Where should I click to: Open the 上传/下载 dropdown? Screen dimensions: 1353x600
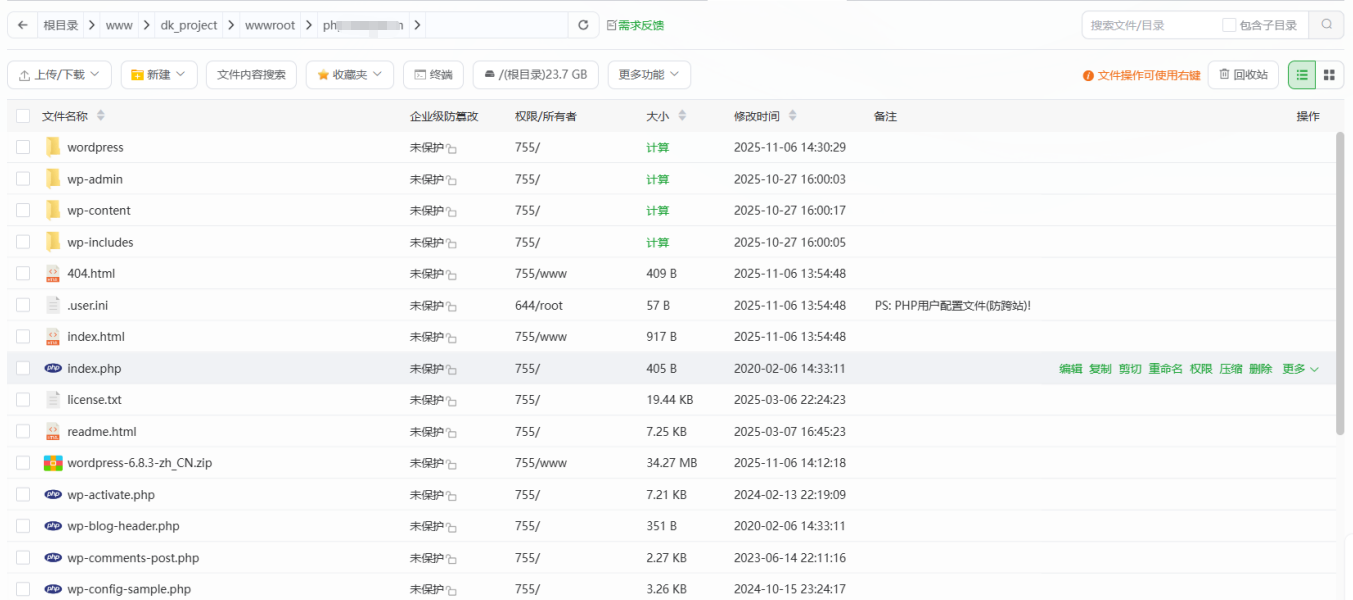[x=59, y=74]
